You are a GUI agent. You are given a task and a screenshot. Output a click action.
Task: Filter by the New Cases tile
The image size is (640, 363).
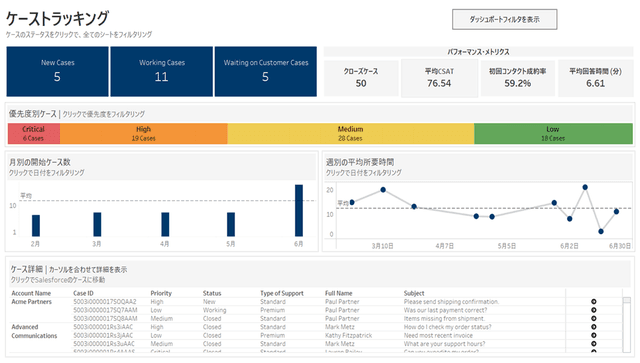[x=58, y=71]
